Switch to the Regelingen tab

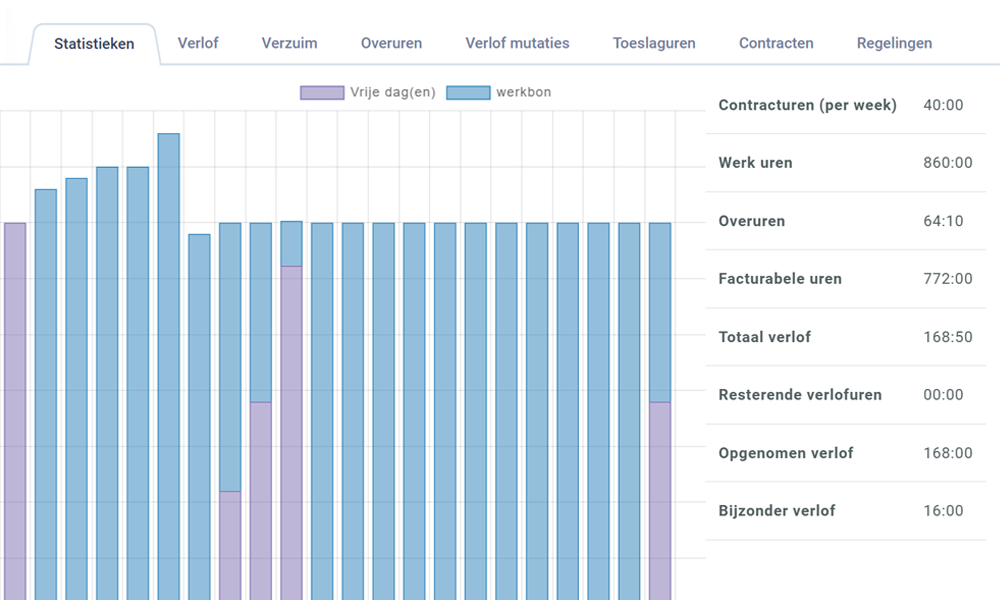(x=894, y=43)
